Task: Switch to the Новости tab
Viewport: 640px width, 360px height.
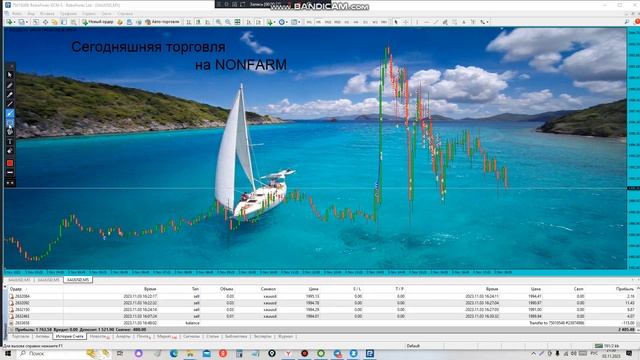Action: [x=99, y=337]
